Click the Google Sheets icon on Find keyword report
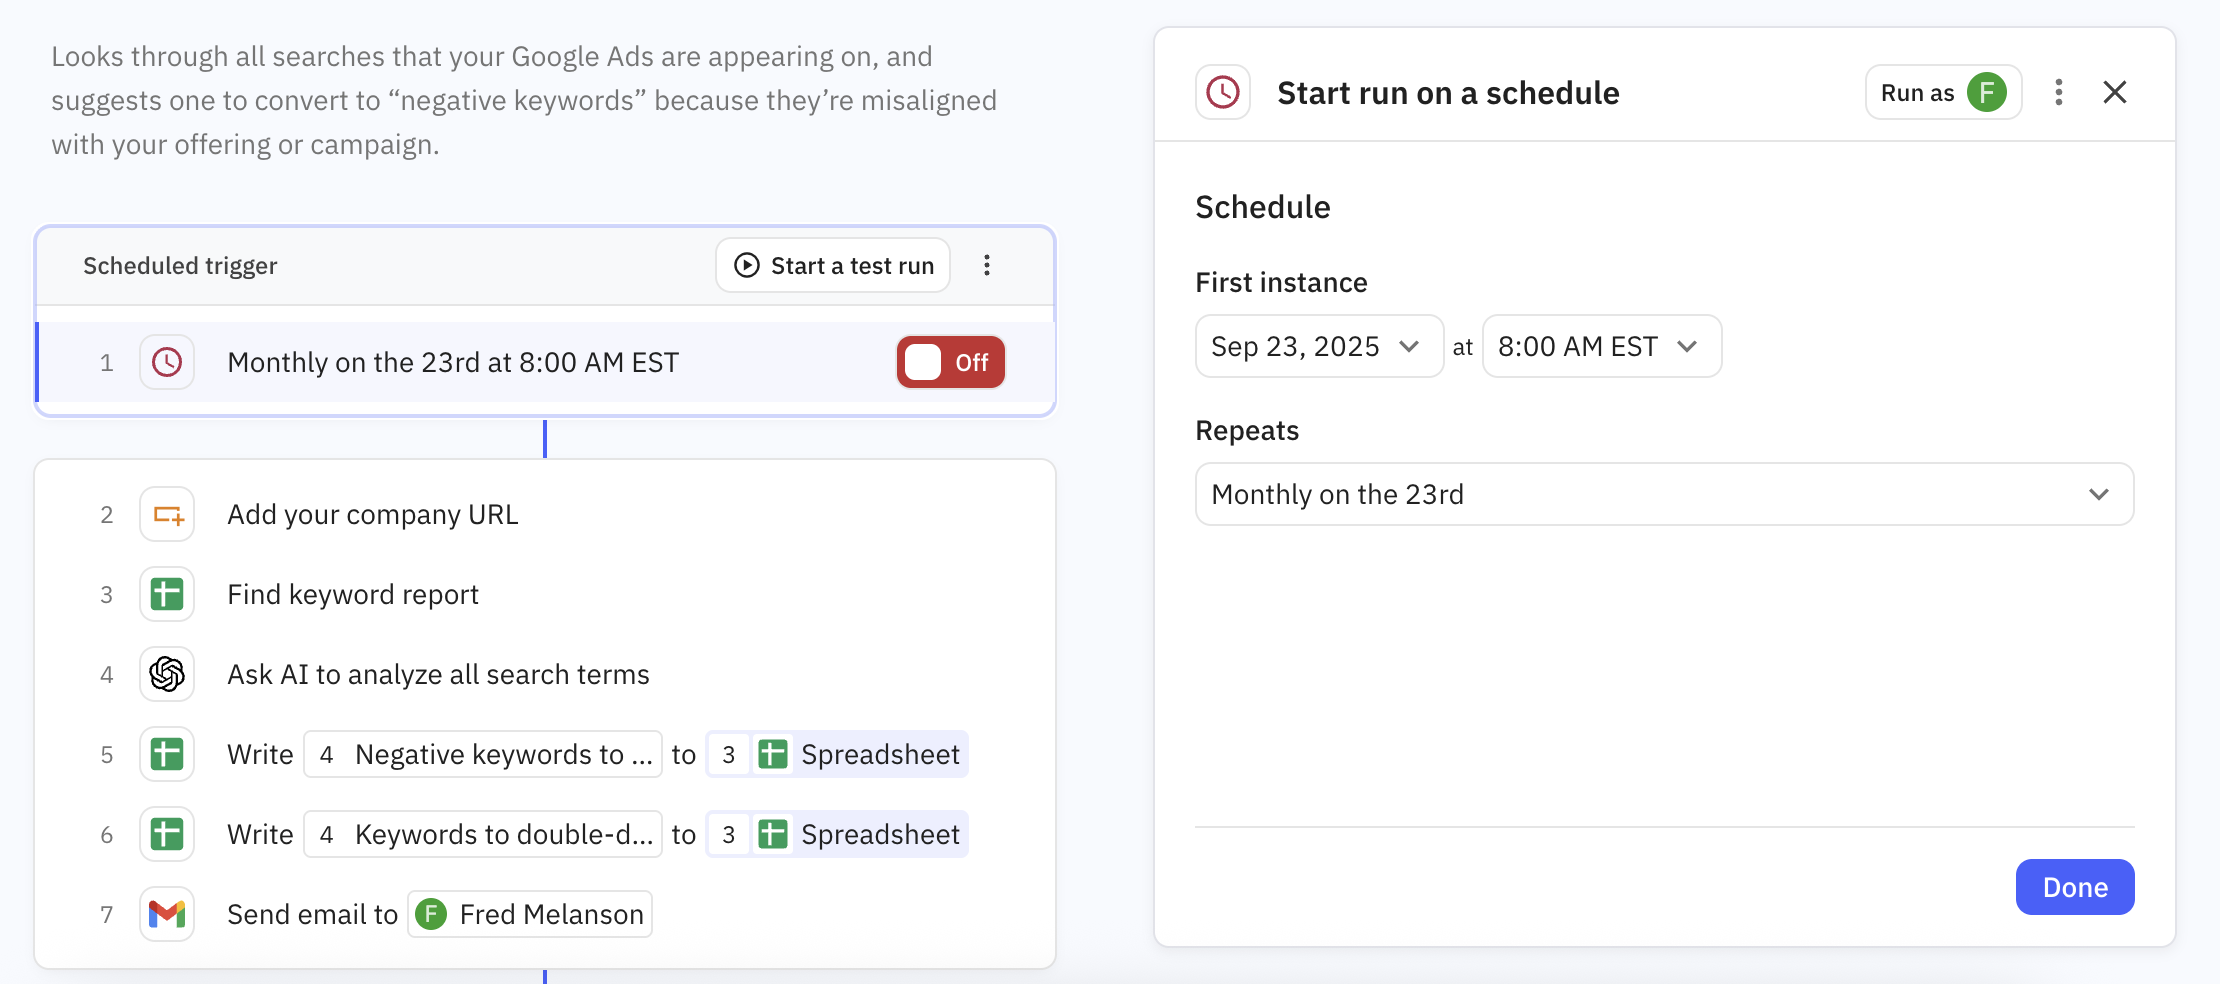Image resolution: width=2220 pixels, height=984 pixels. click(167, 595)
